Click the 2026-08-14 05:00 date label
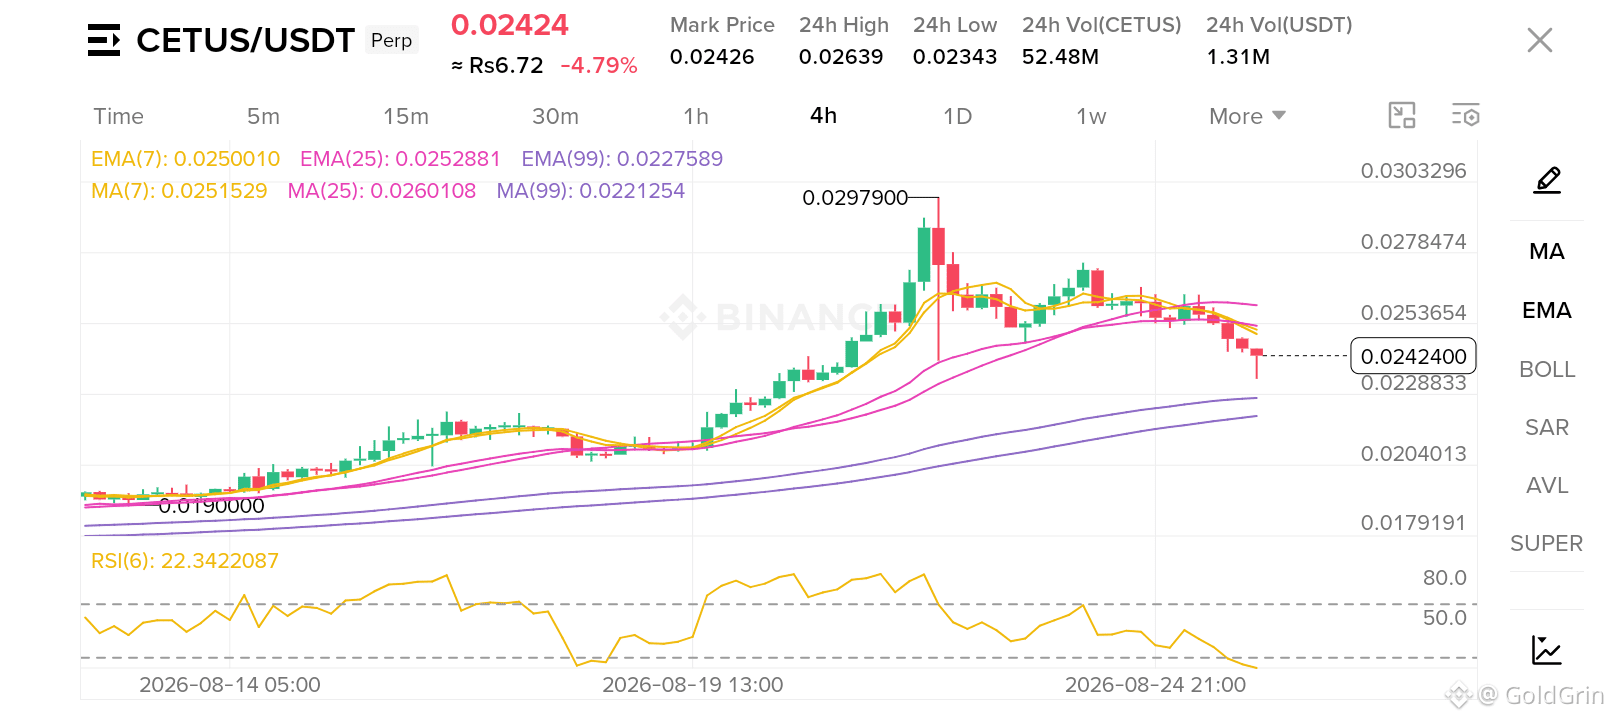 pyautogui.click(x=230, y=685)
